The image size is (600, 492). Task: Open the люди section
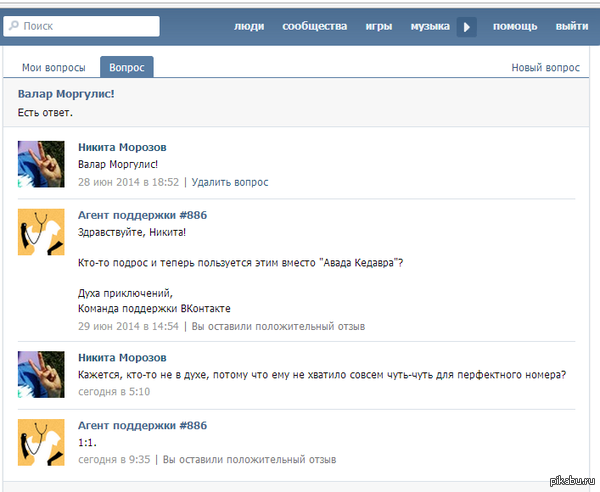point(249,26)
